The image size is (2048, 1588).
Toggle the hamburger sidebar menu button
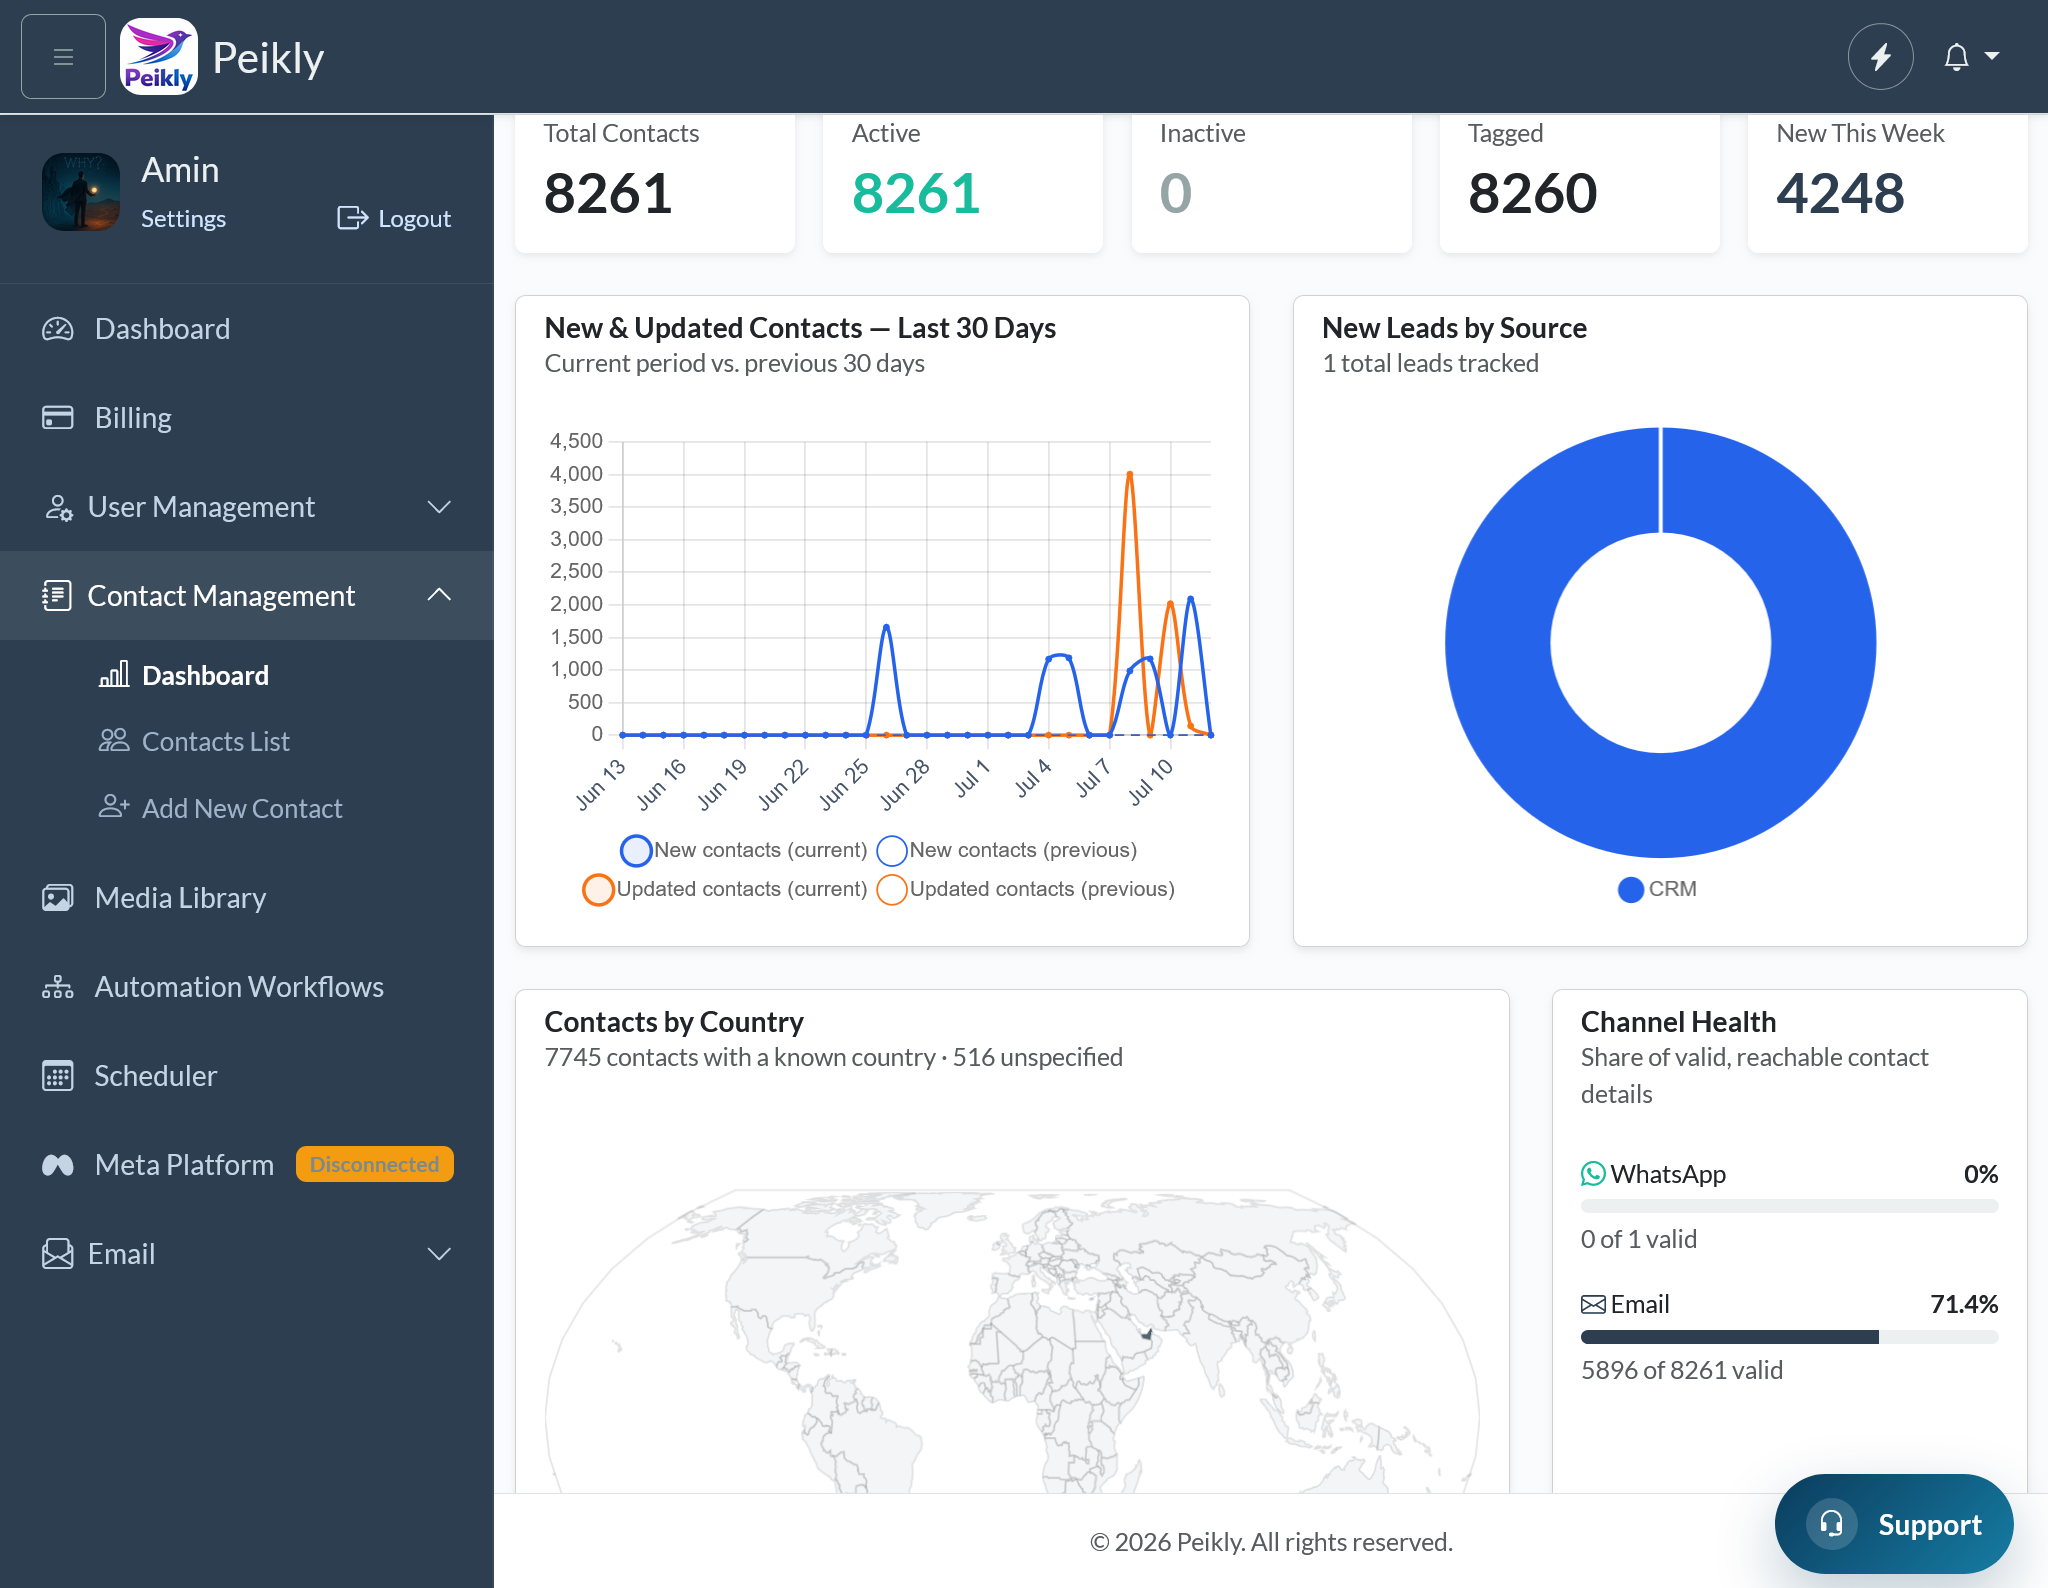(63, 57)
